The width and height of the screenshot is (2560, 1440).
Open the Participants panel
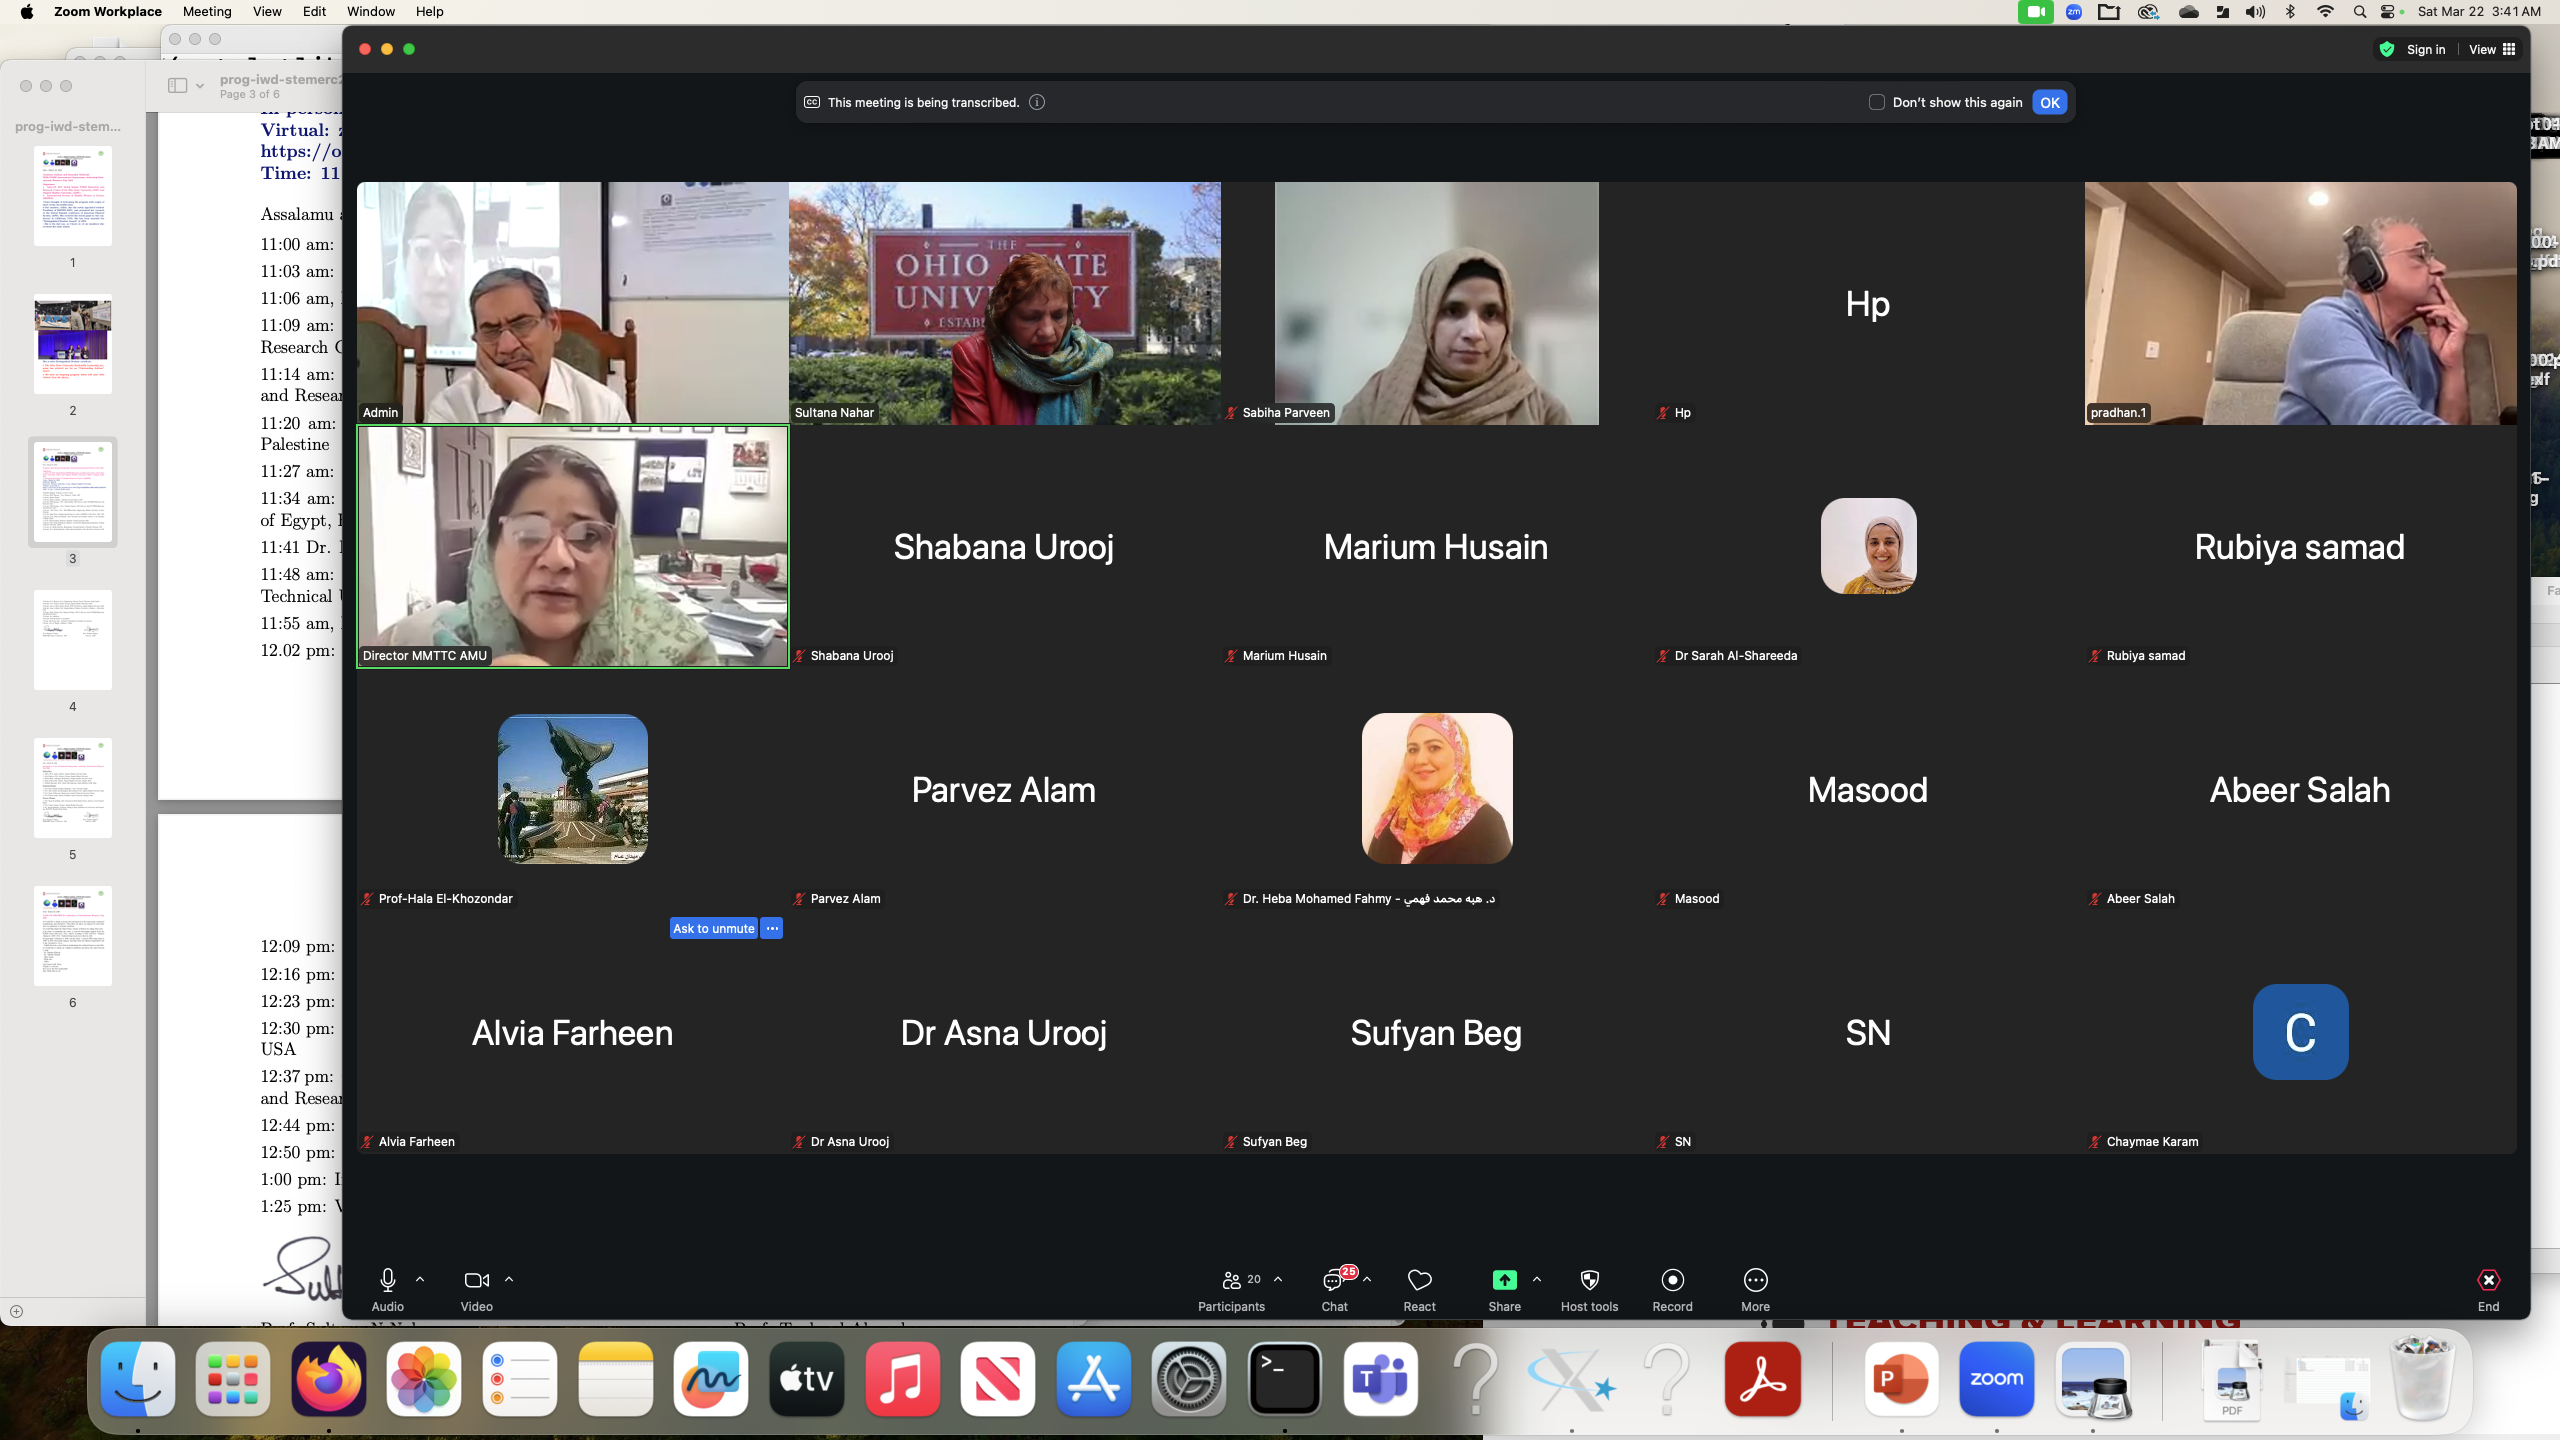click(x=1232, y=1288)
